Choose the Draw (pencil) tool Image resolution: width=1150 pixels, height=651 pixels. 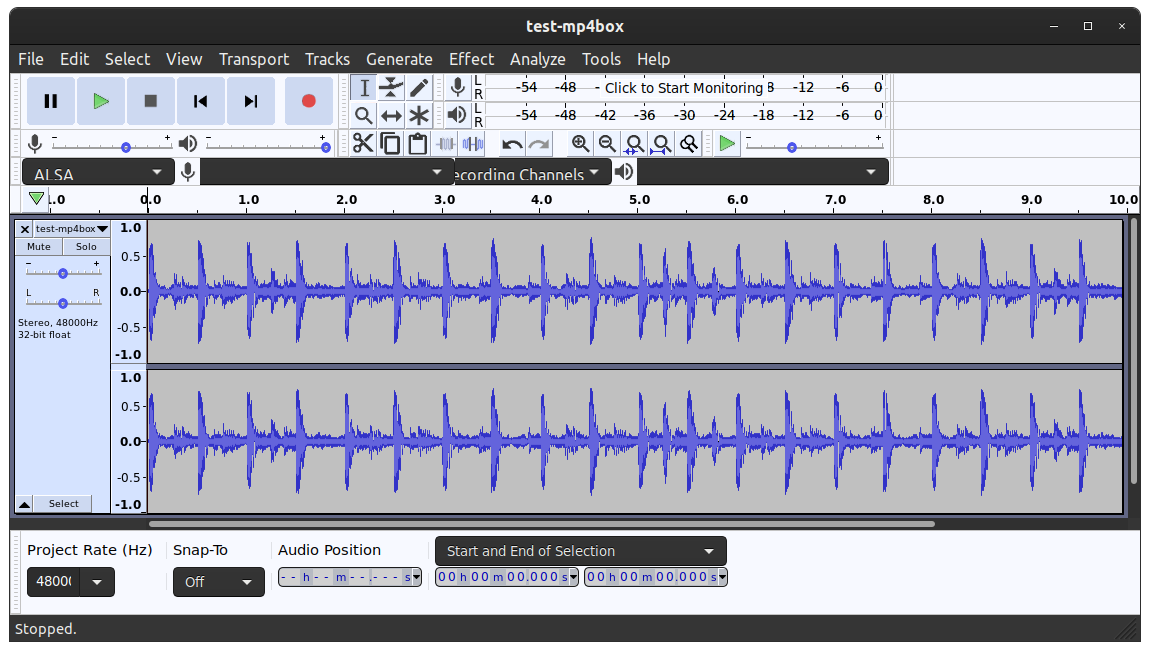419,88
